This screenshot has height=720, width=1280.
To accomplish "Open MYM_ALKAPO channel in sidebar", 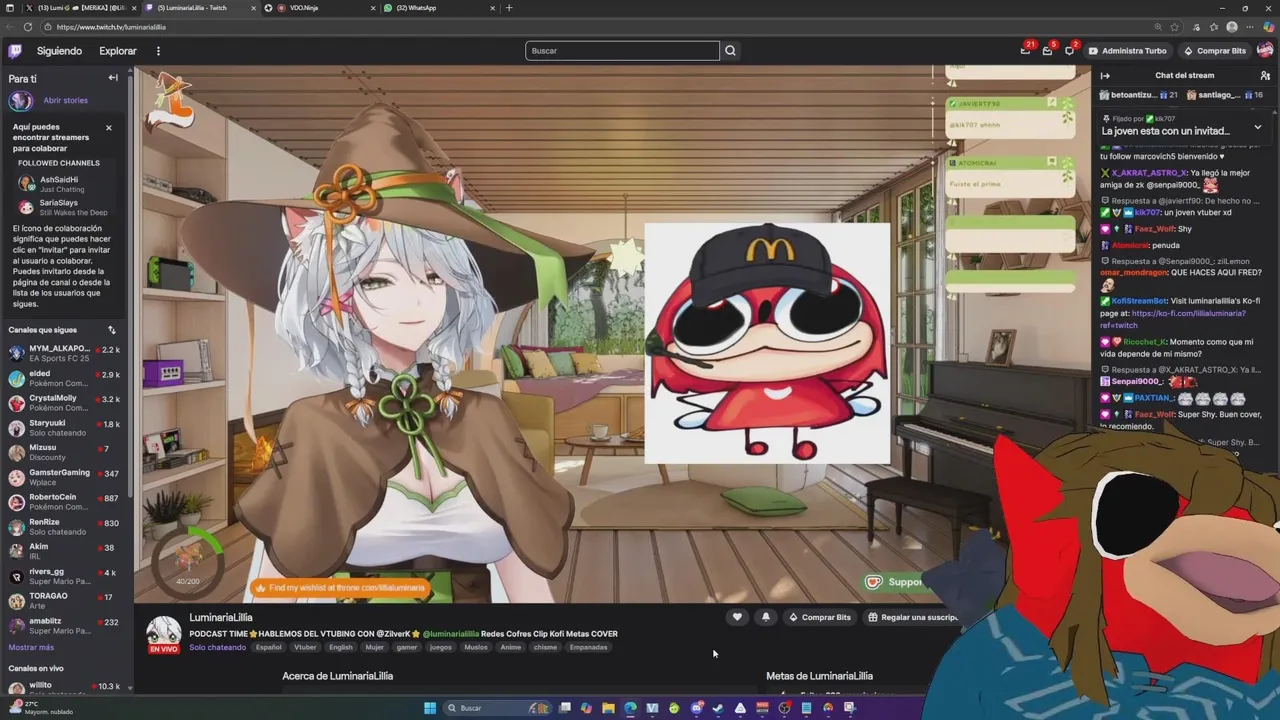I will tap(66, 353).
